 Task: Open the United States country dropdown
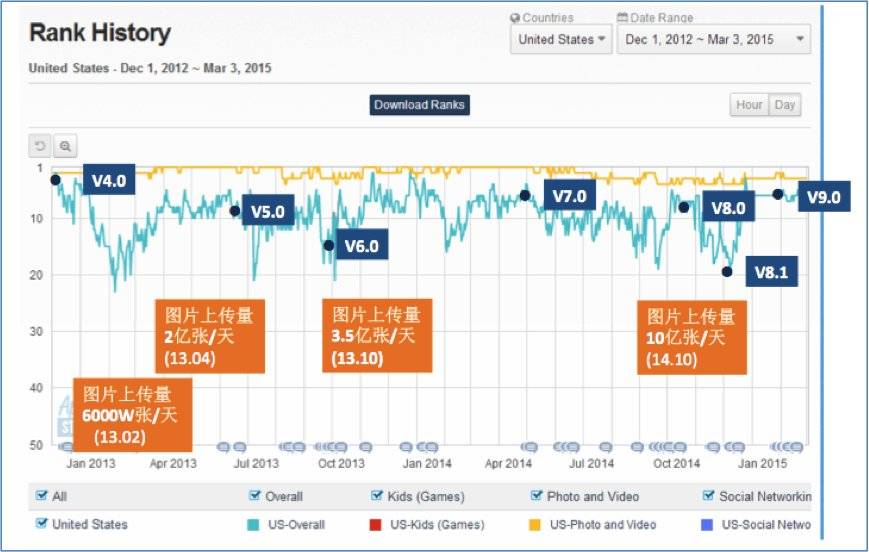coord(561,39)
